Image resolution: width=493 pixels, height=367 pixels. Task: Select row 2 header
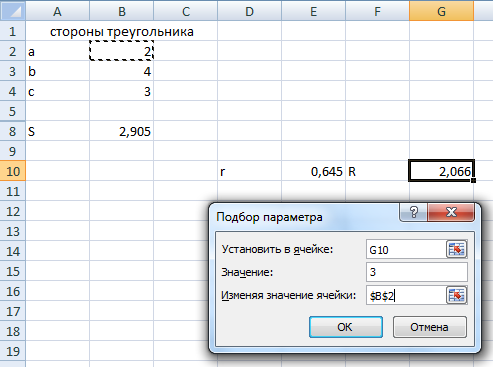(13, 51)
